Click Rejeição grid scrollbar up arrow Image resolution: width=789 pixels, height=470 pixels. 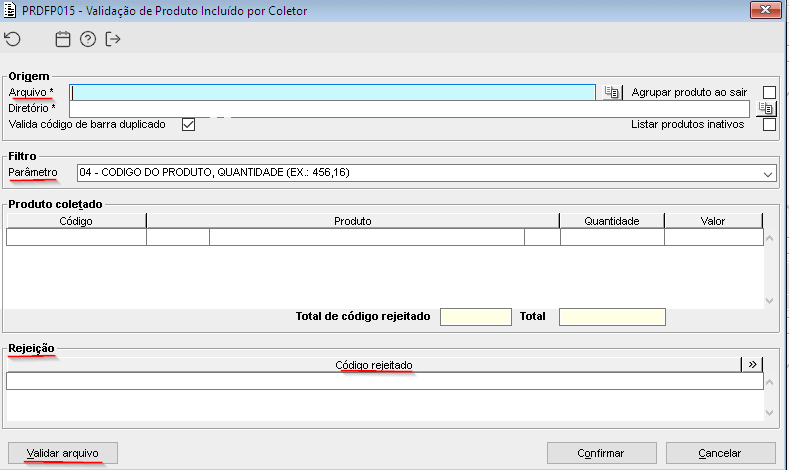coord(769,382)
